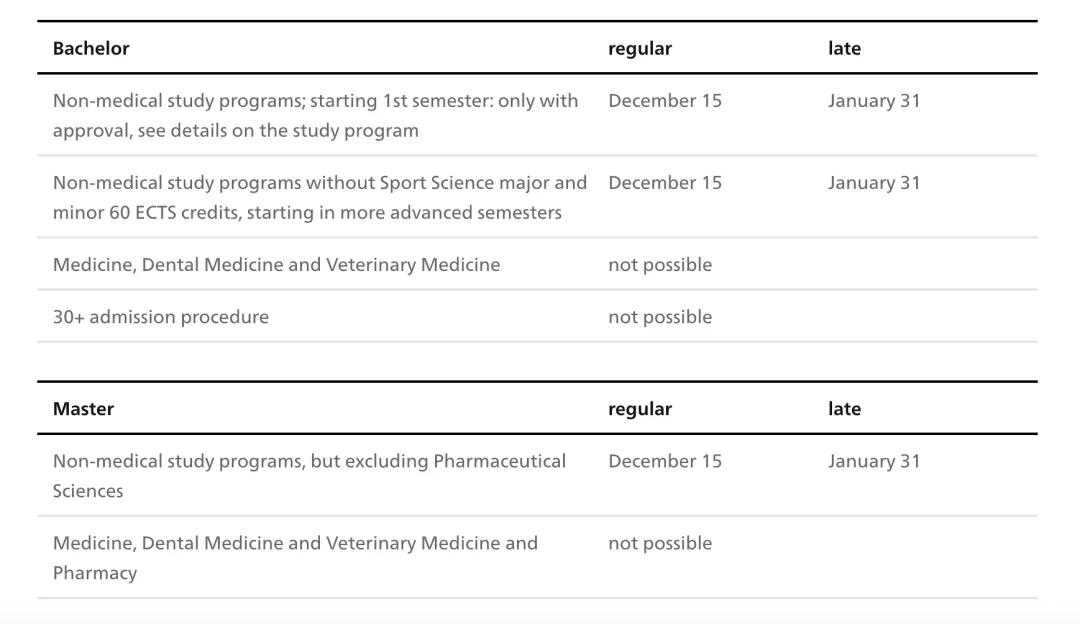1080x624 pixels.
Task: Click the "Master" table header
Action: pyautogui.click(x=83, y=408)
